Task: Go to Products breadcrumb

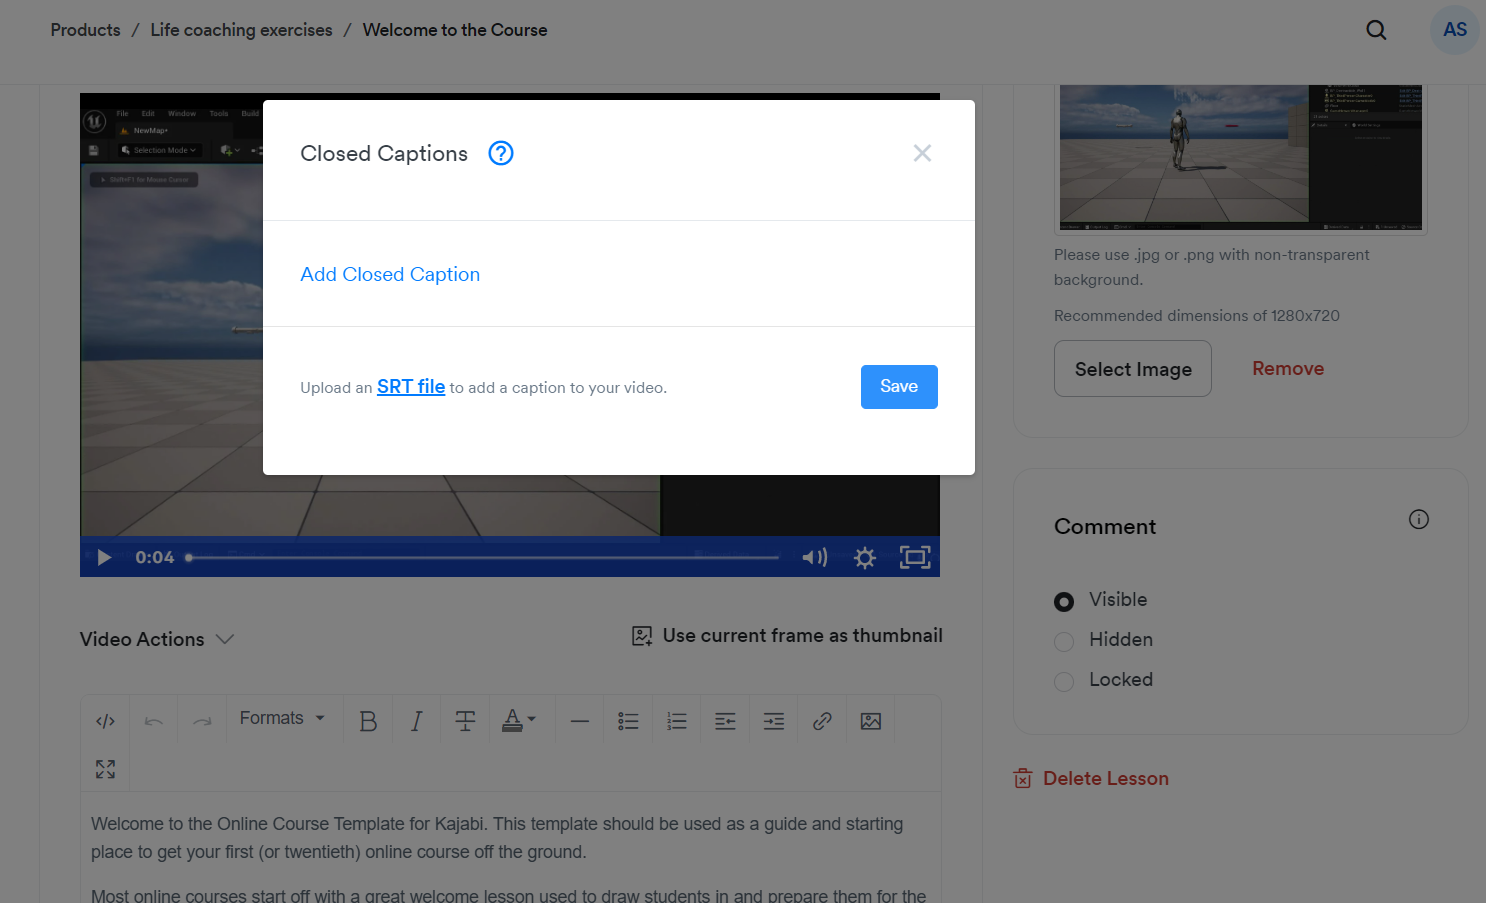Action: (85, 30)
